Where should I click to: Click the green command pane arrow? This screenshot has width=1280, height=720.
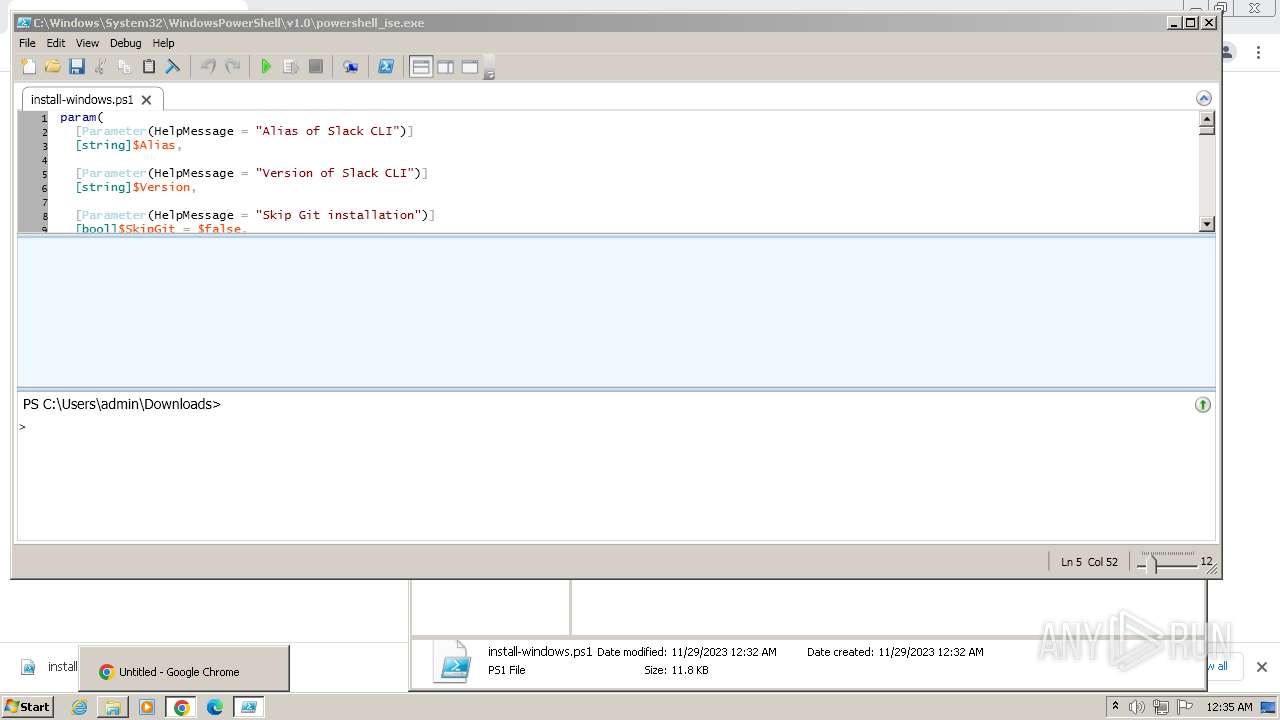(x=1203, y=405)
